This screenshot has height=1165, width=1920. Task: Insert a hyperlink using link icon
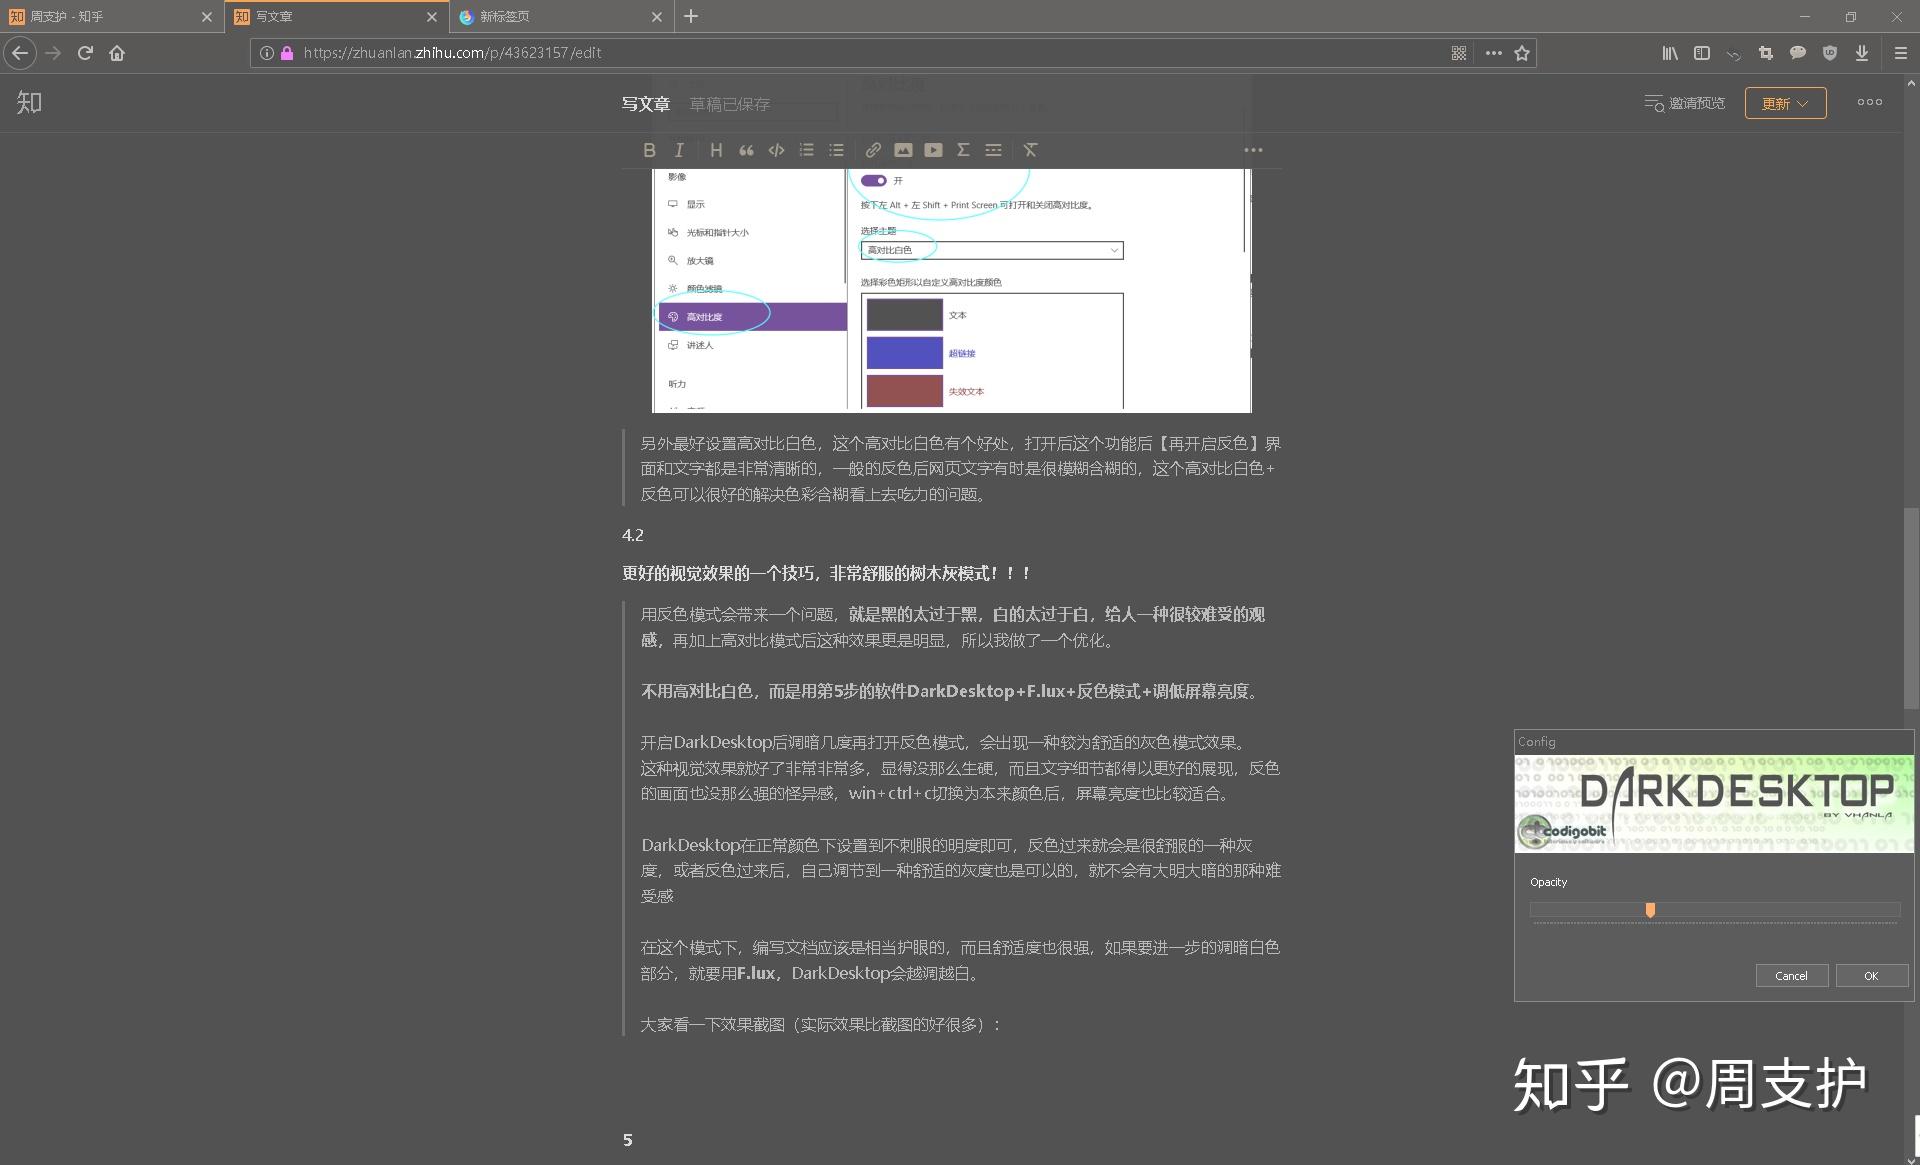coord(873,150)
